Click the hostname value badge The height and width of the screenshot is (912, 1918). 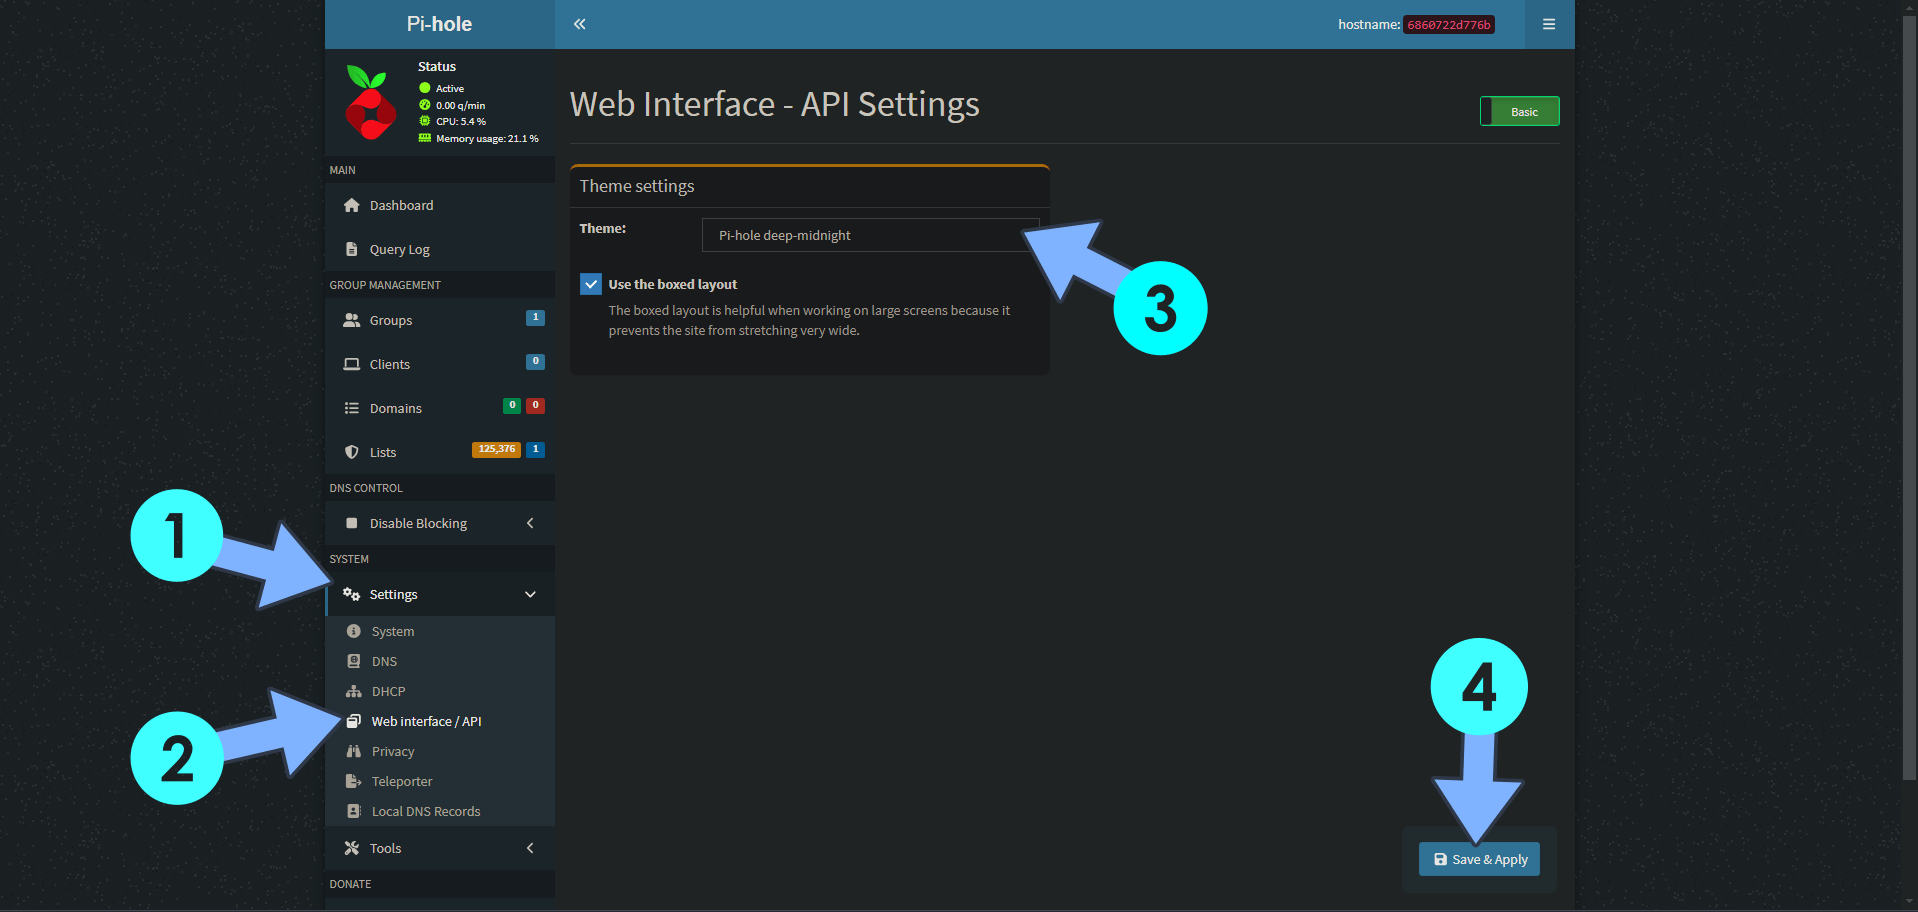(1449, 24)
